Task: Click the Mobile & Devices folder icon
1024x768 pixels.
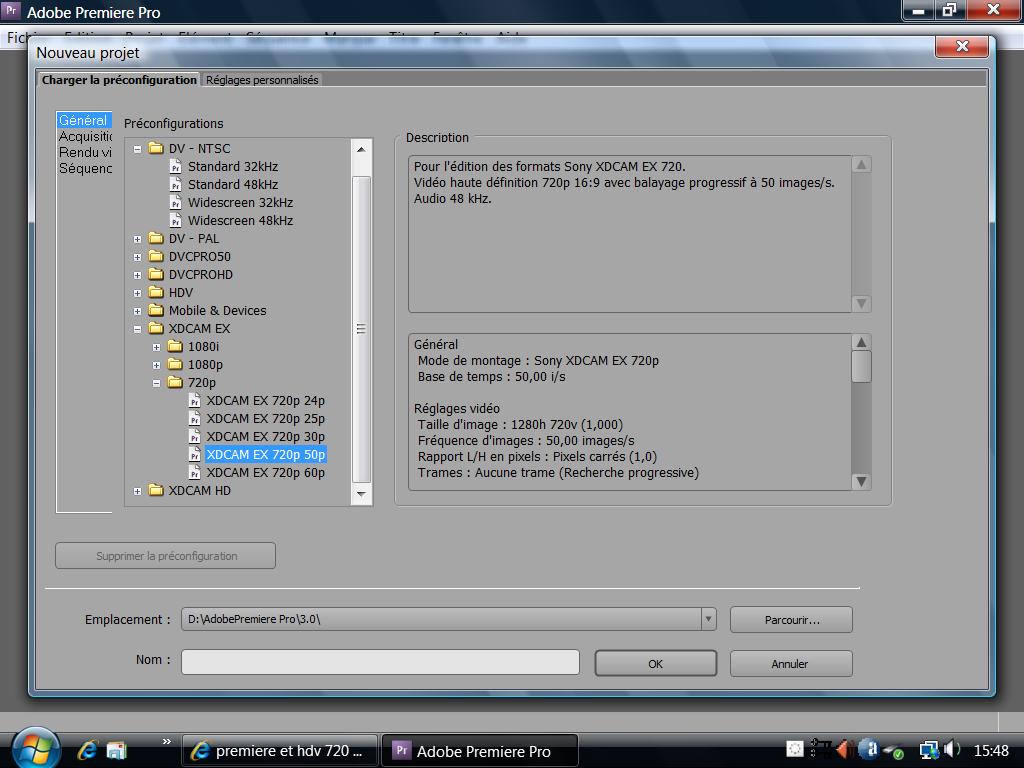Action: point(155,310)
